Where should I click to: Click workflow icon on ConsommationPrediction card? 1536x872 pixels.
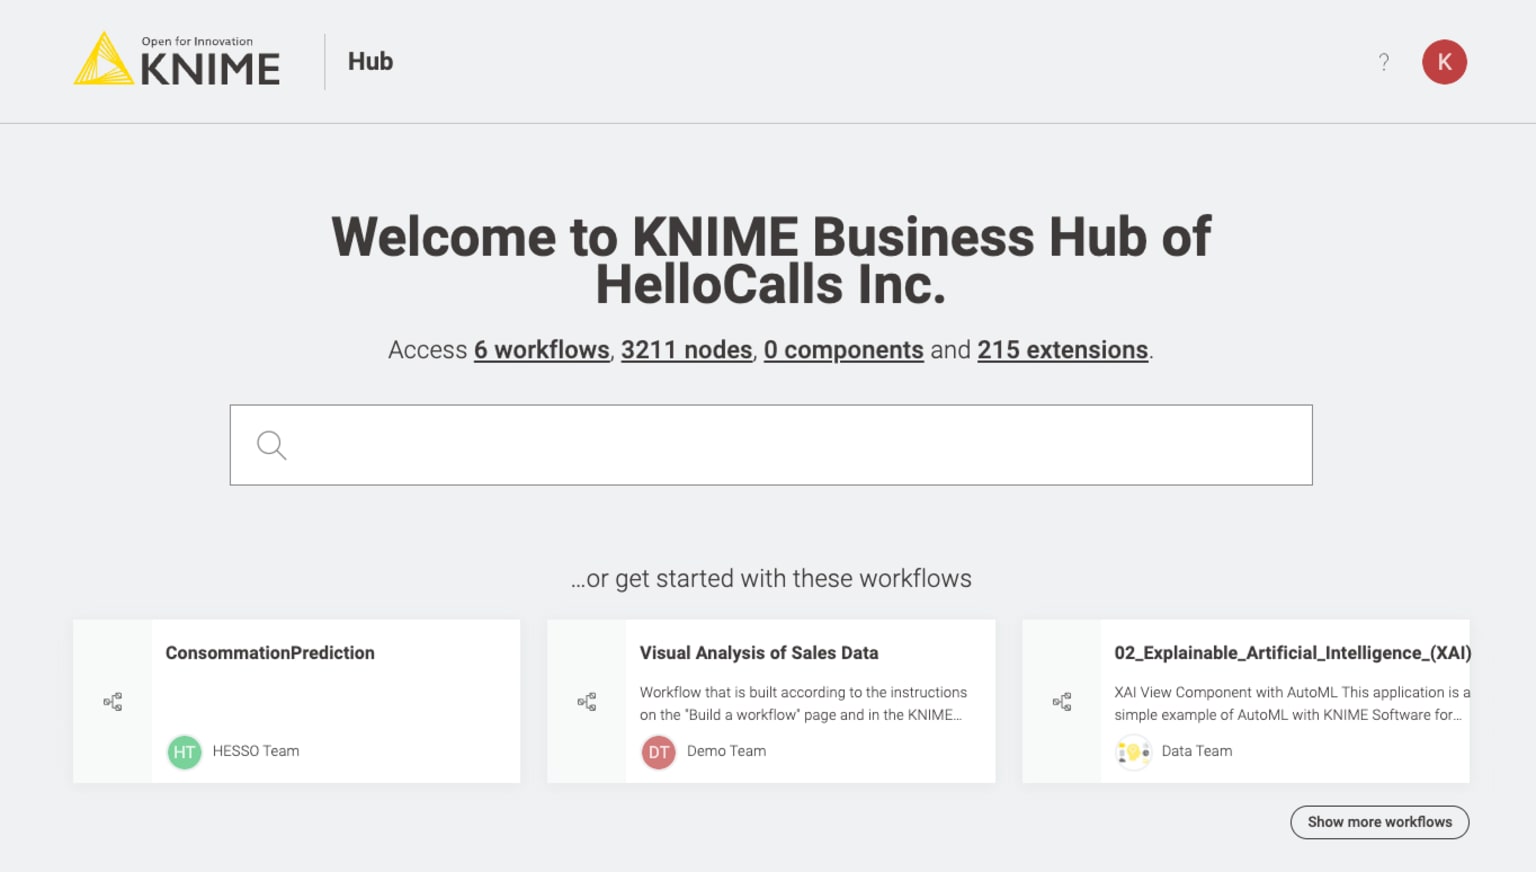click(113, 702)
